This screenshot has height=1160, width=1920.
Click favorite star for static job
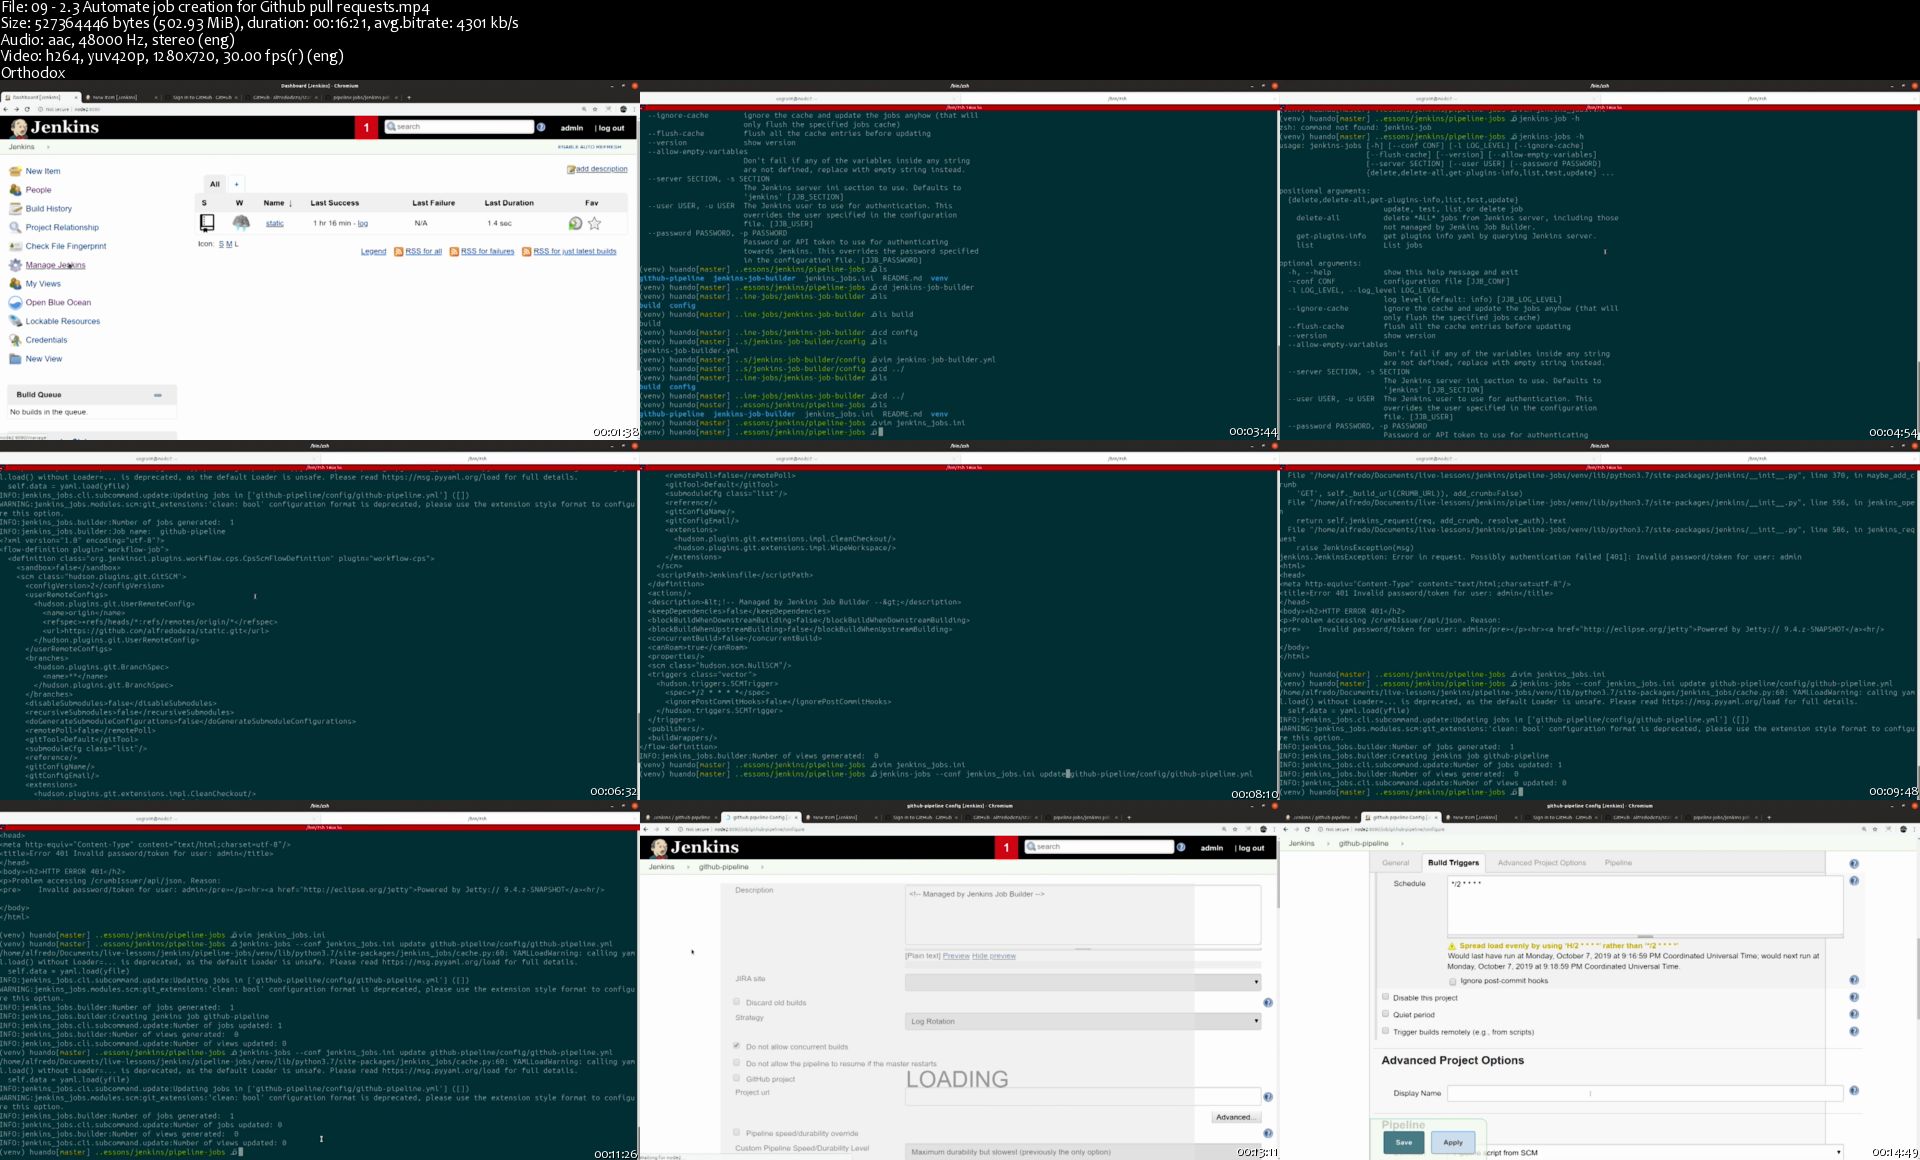595,223
